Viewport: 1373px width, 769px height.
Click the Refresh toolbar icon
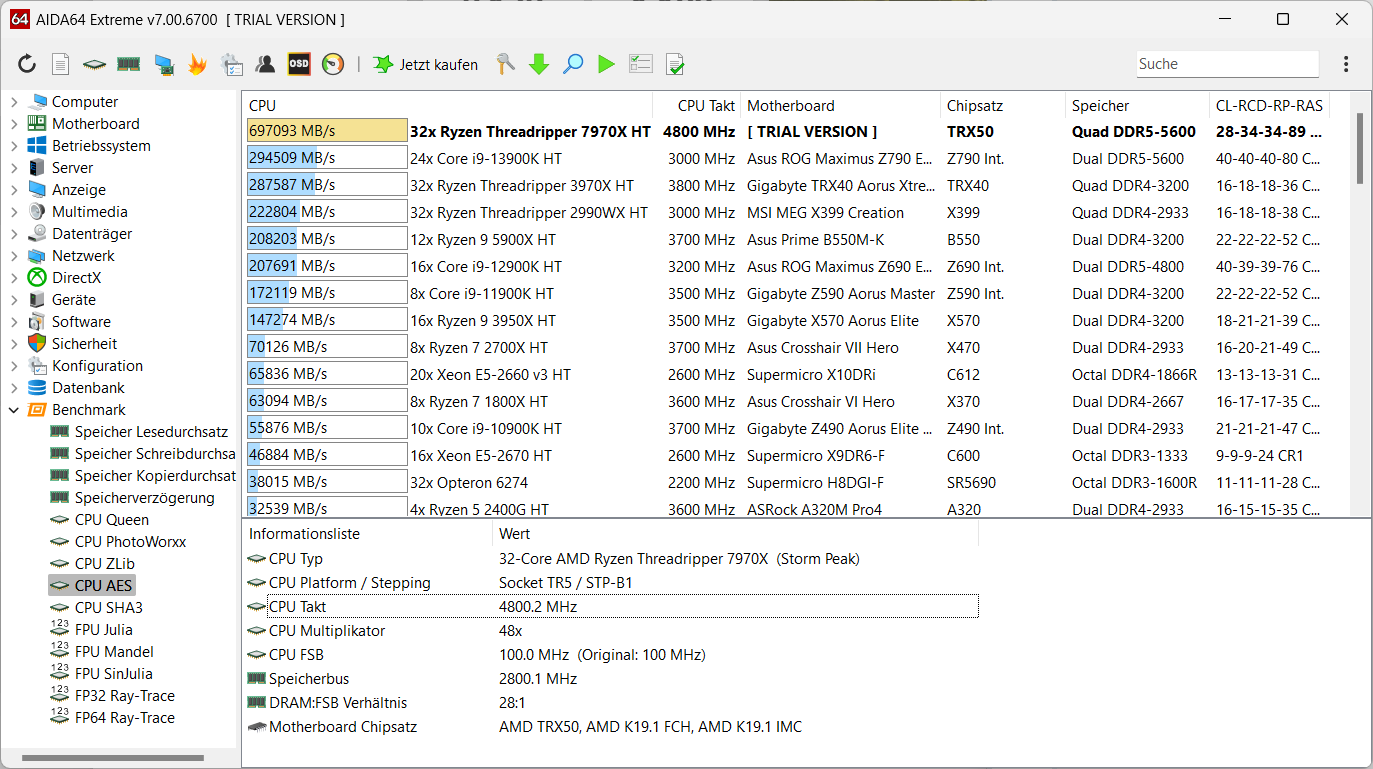coord(27,64)
